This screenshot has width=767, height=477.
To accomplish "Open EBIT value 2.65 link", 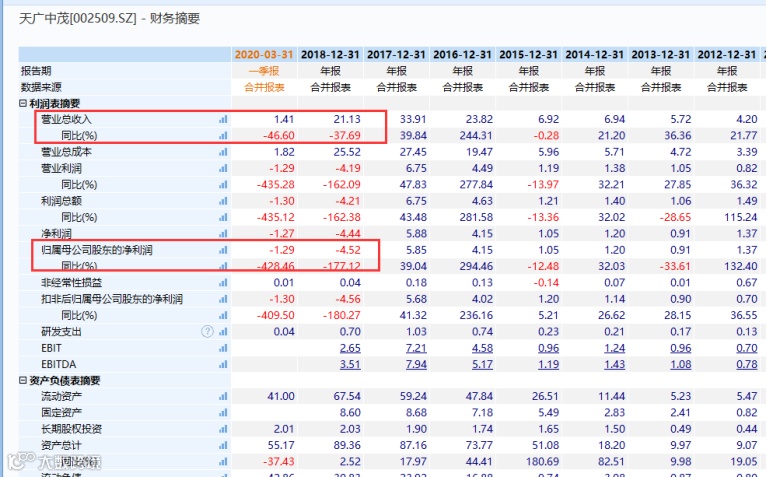I will click(x=350, y=348).
